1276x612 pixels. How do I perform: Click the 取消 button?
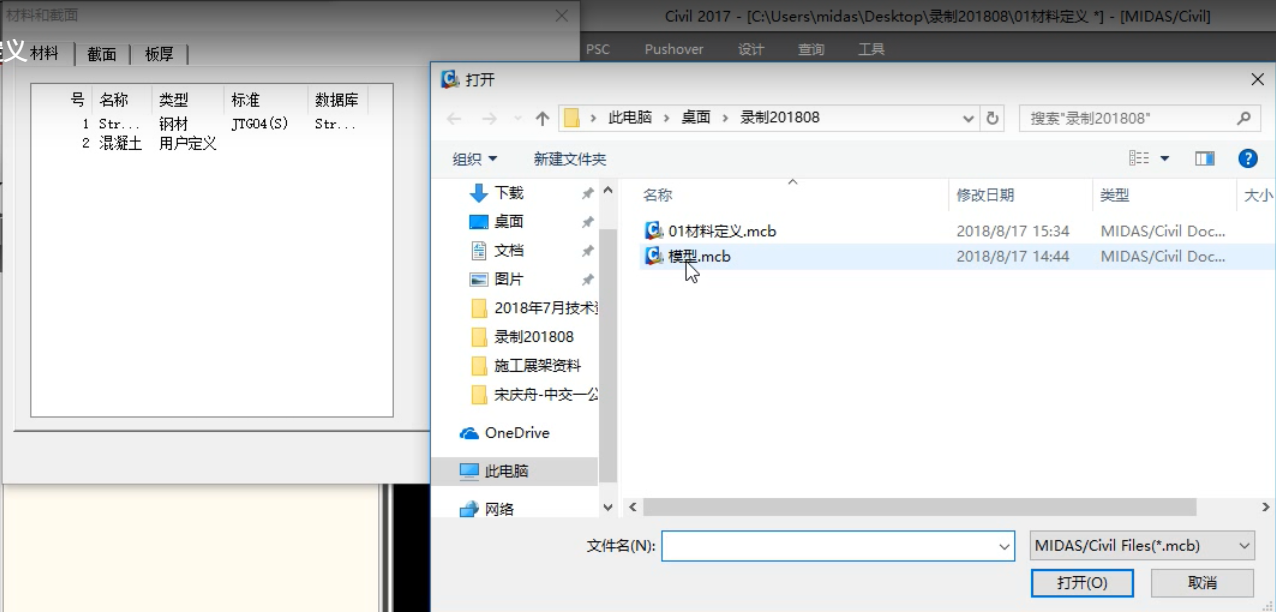[1202, 583]
